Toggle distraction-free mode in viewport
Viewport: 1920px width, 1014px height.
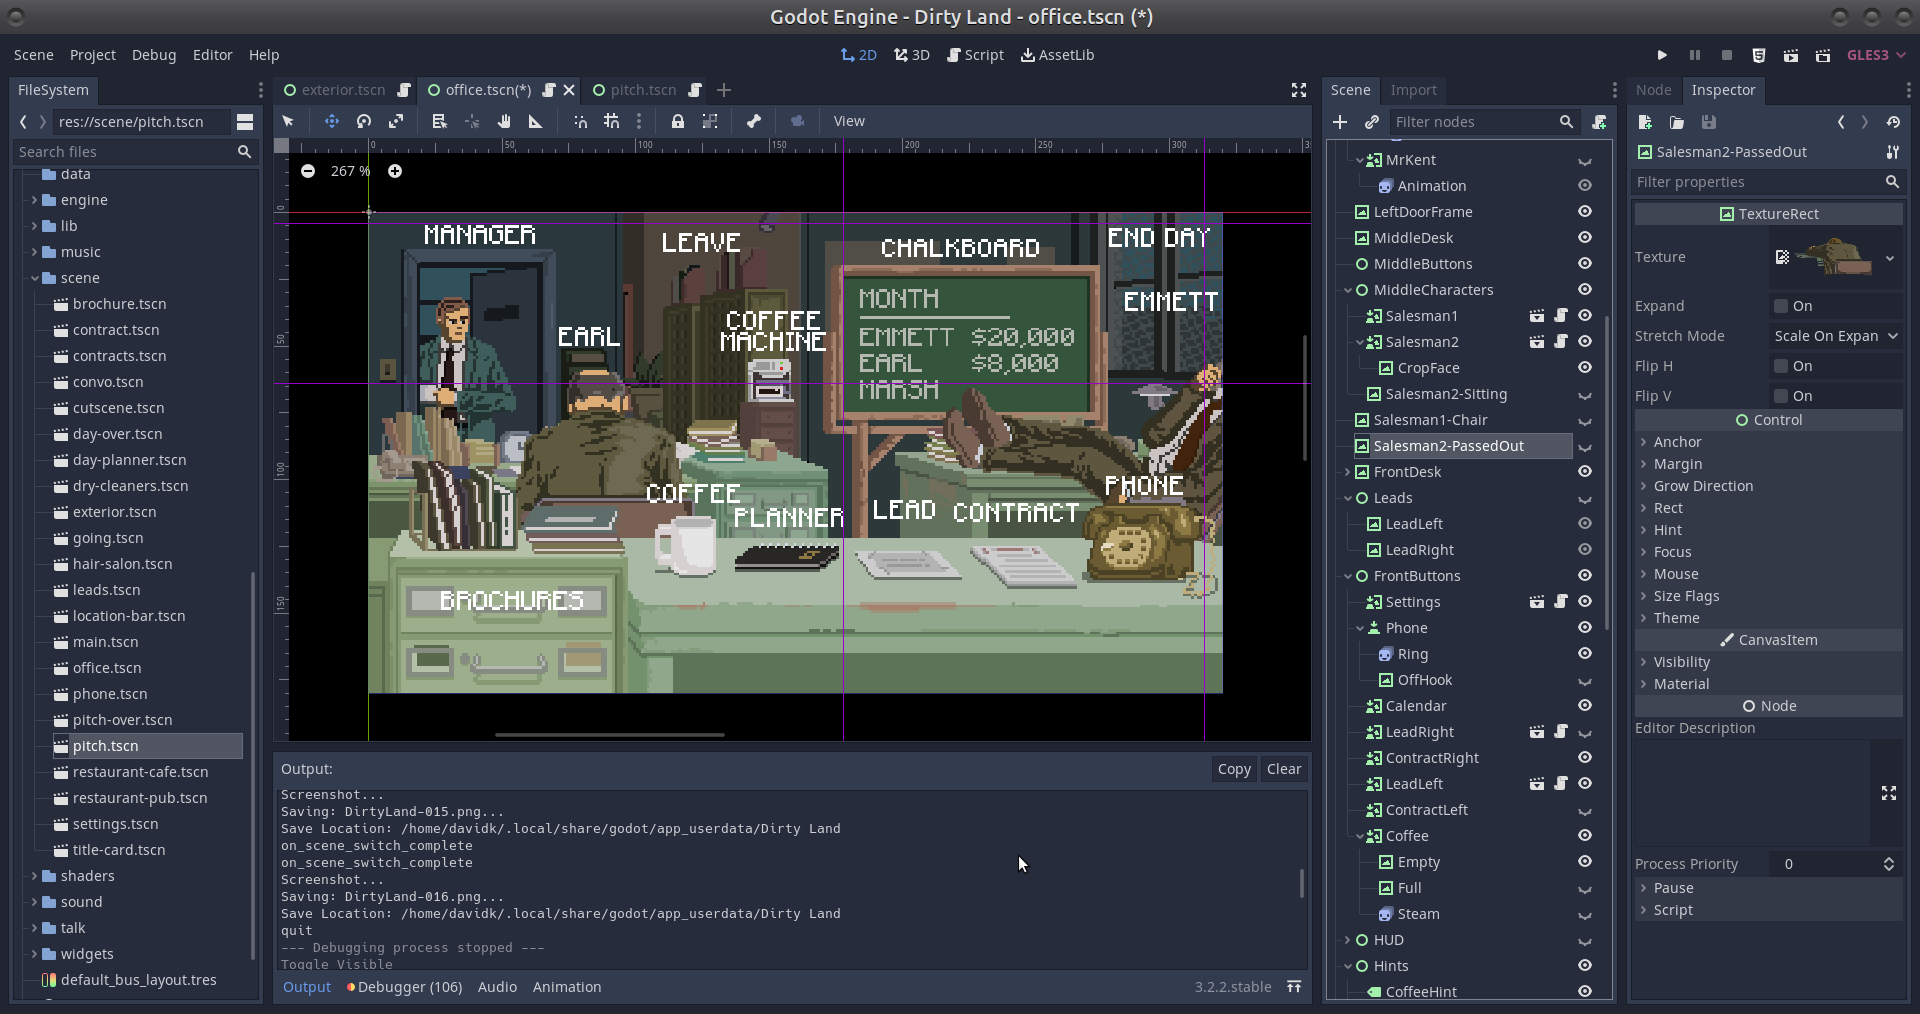click(x=1299, y=90)
